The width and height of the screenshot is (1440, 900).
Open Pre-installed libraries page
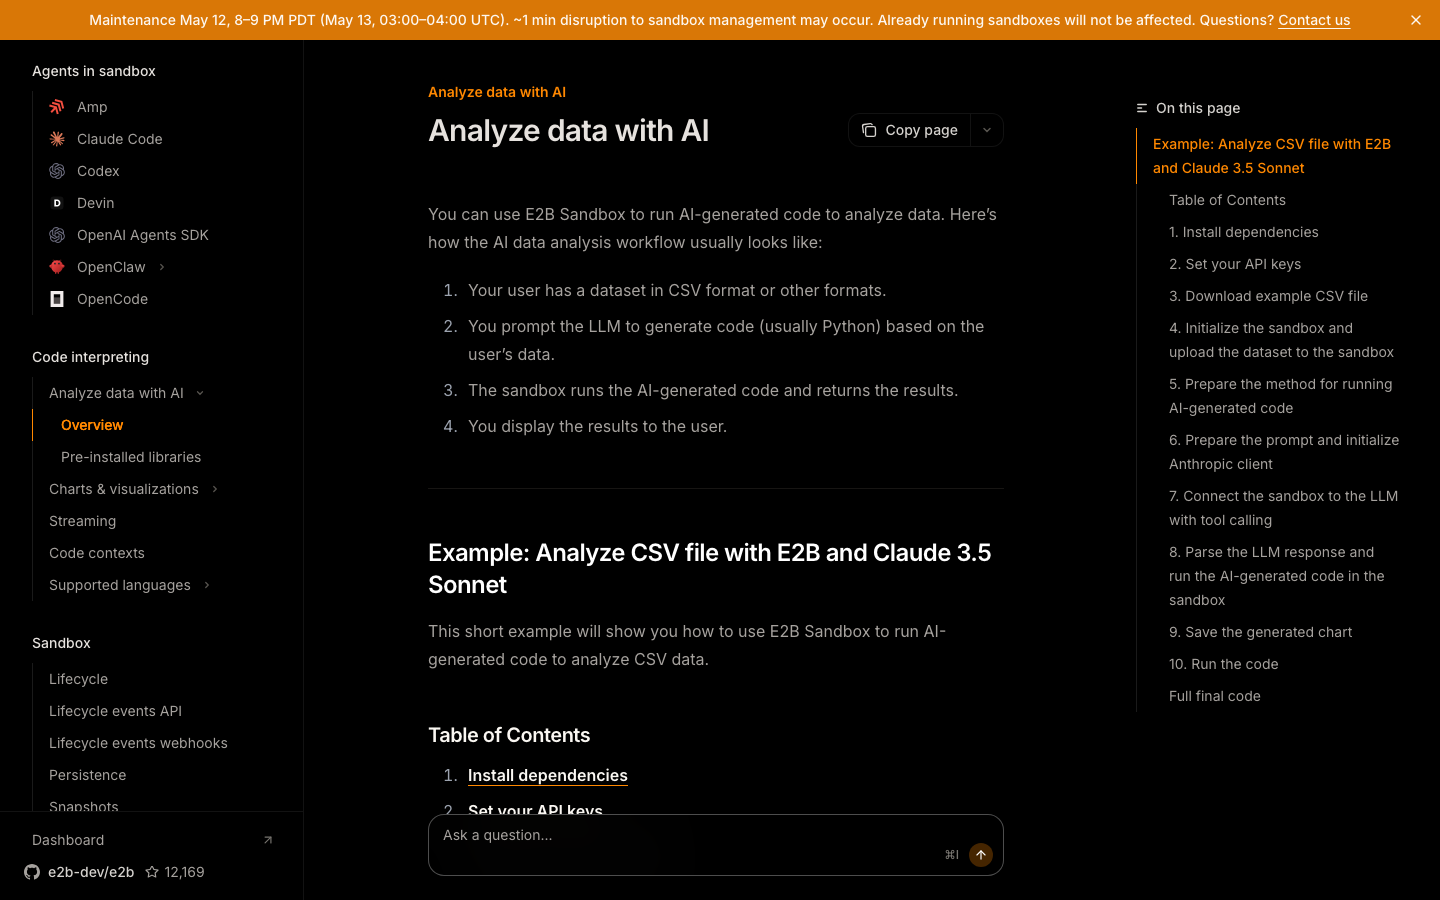click(x=131, y=457)
